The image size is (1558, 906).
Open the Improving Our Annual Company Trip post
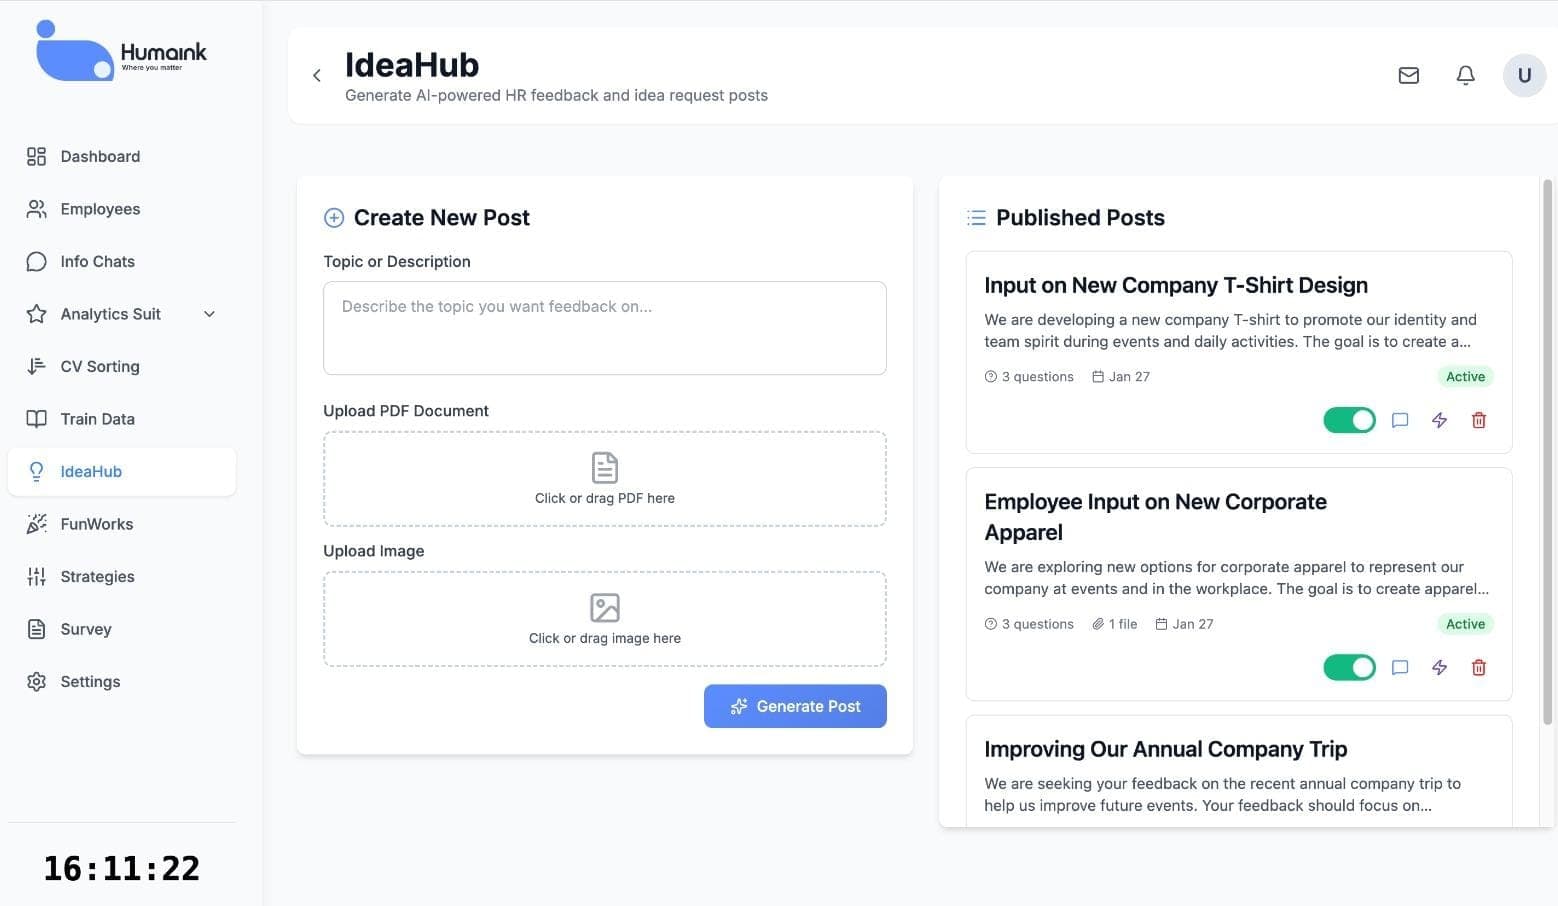pos(1165,748)
